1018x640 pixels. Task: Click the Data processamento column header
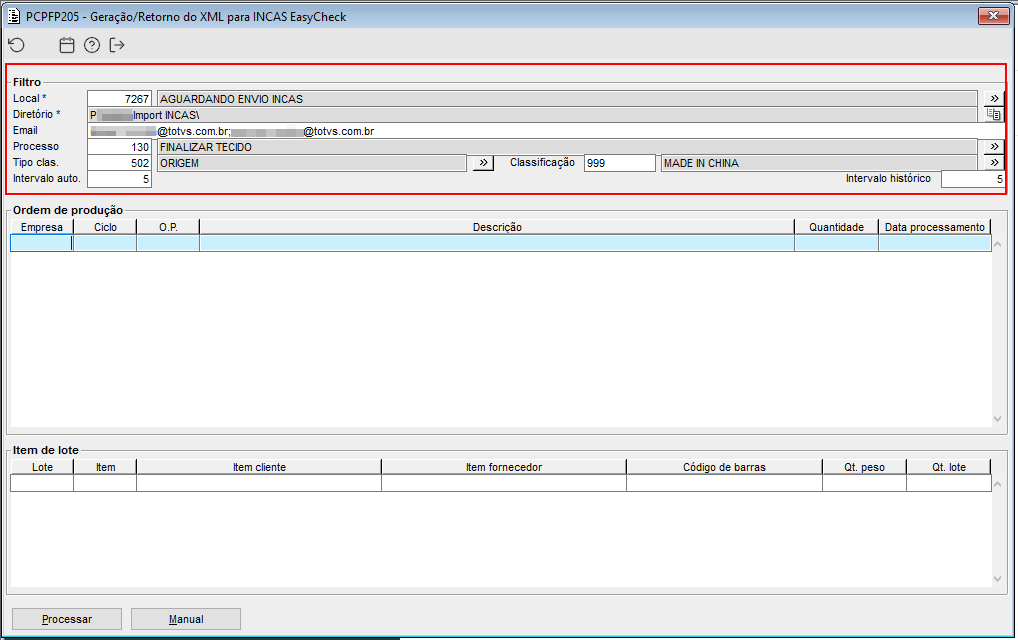pyautogui.click(x=934, y=227)
